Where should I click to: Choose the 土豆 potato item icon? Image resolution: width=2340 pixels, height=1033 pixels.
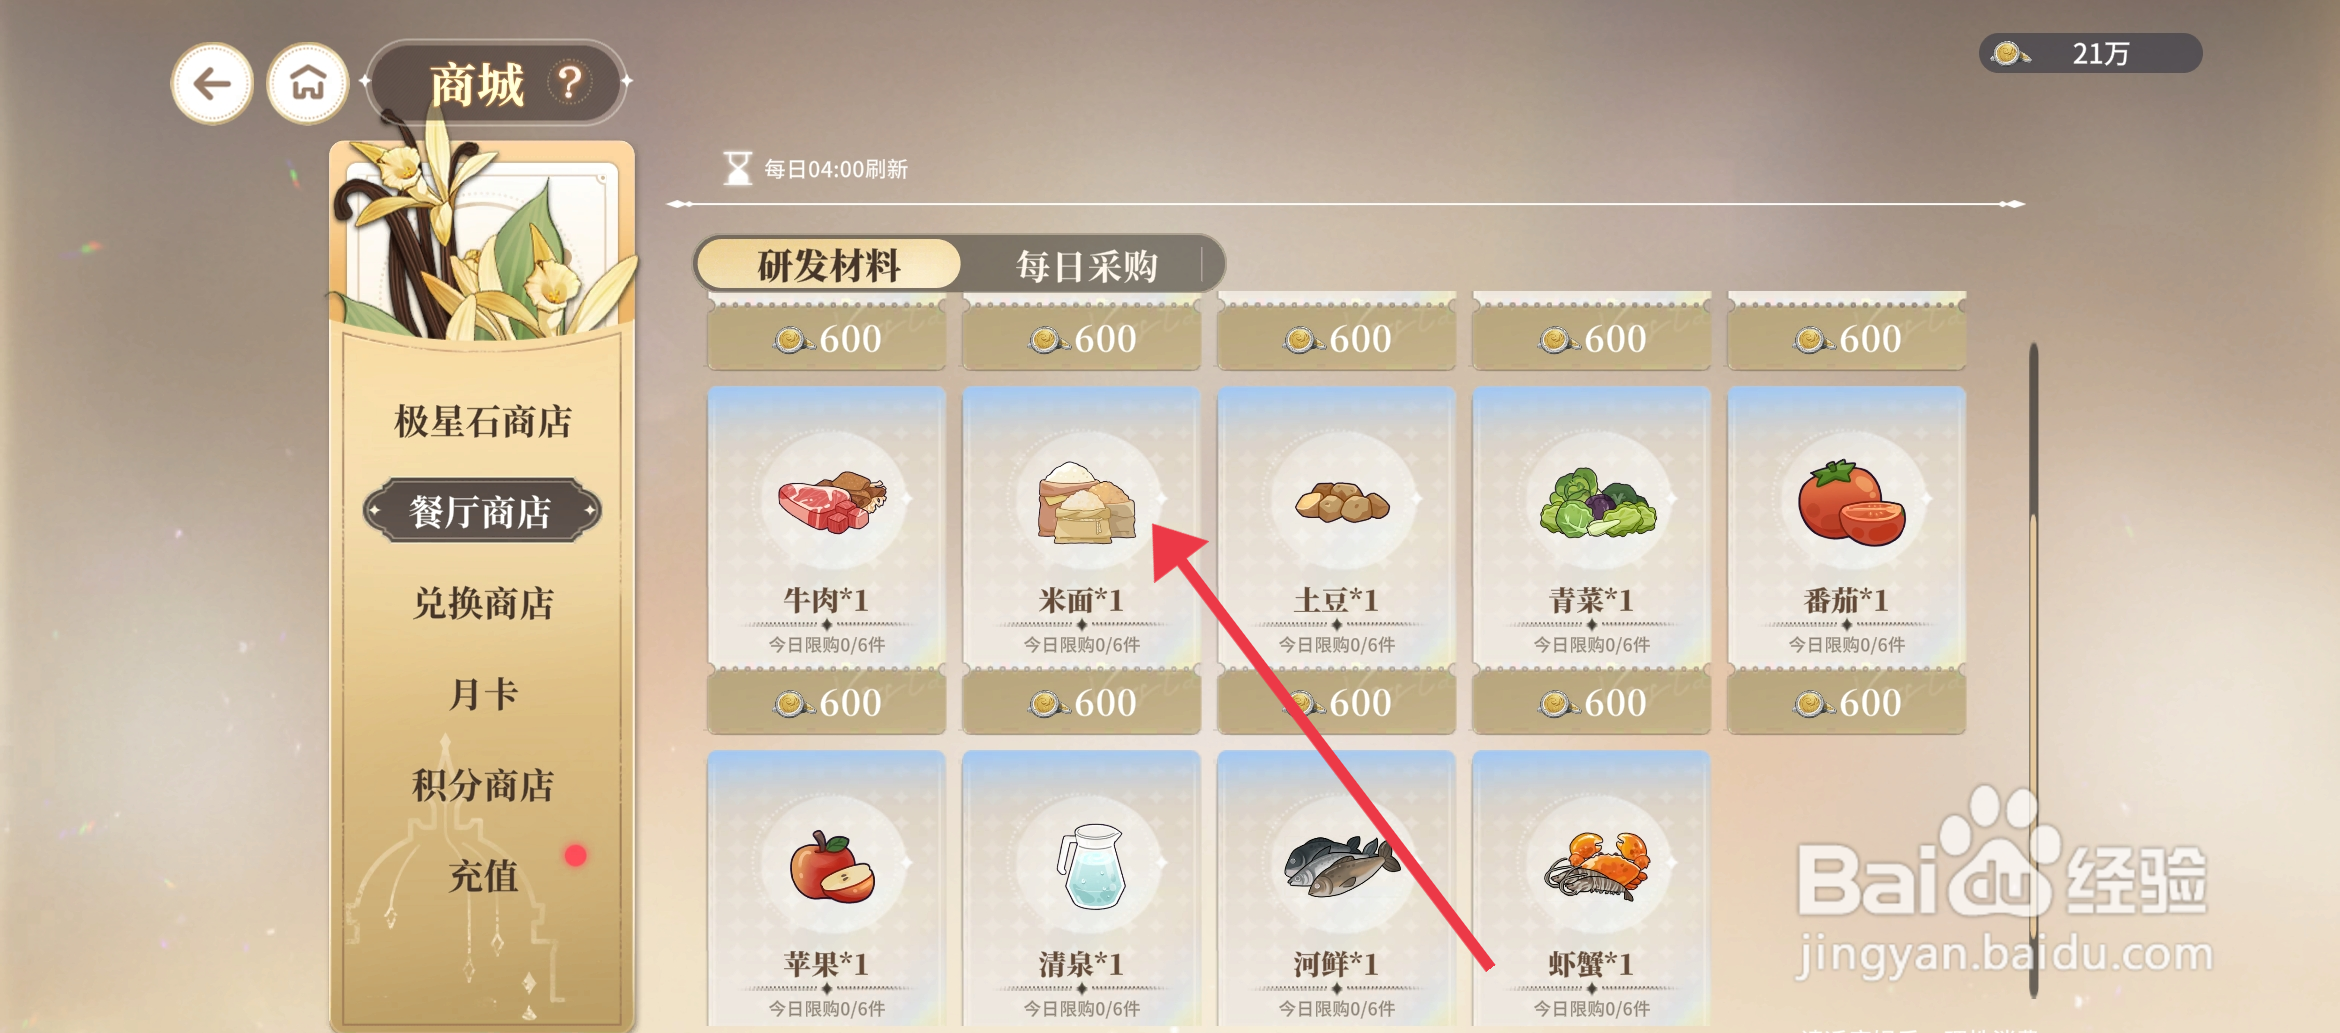[1342, 502]
